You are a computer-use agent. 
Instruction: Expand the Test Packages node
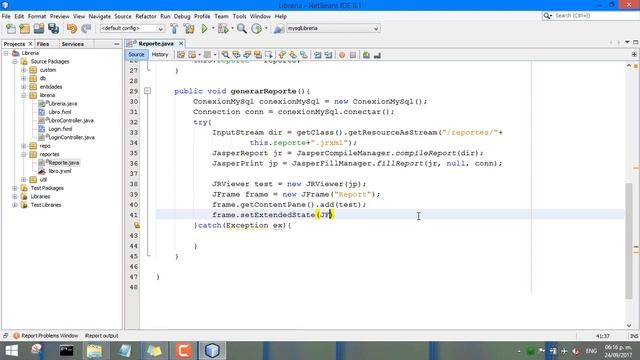tap(15, 188)
